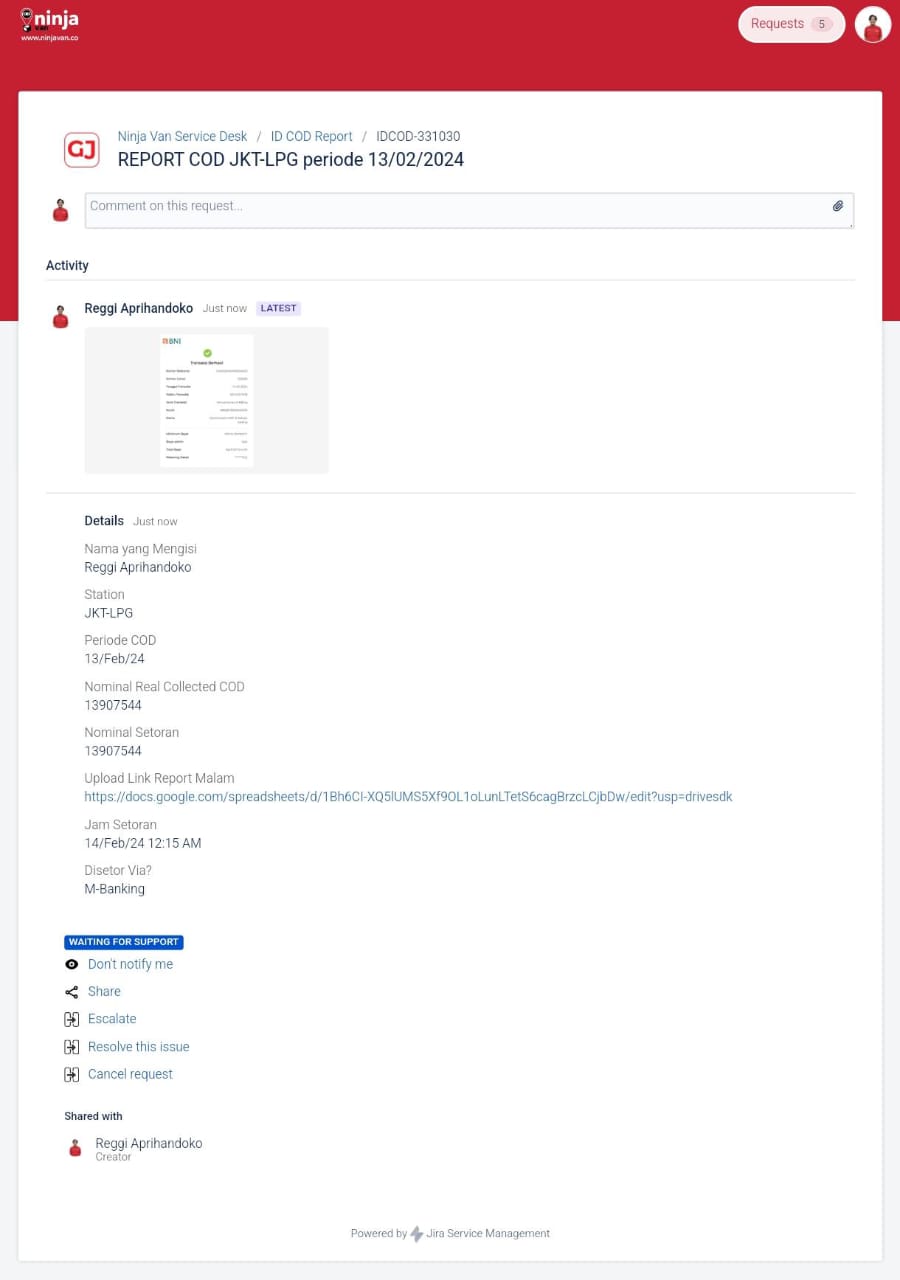Click the Ninja Van logo
900x1280 pixels.
49,24
